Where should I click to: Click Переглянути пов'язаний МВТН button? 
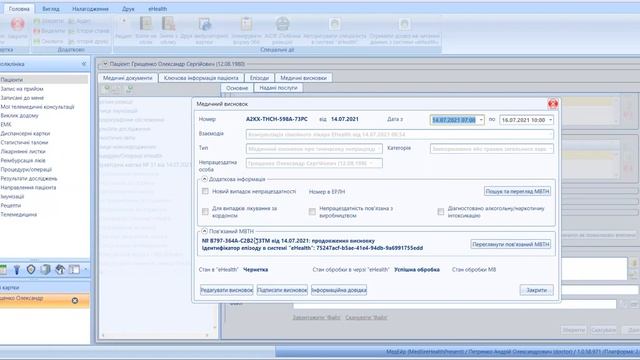tap(511, 244)
